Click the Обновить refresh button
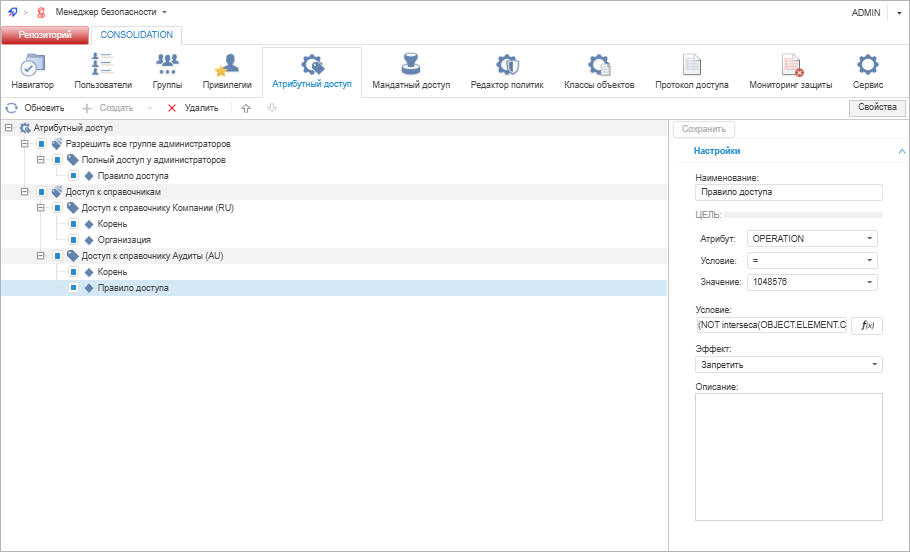 (35, 108)
